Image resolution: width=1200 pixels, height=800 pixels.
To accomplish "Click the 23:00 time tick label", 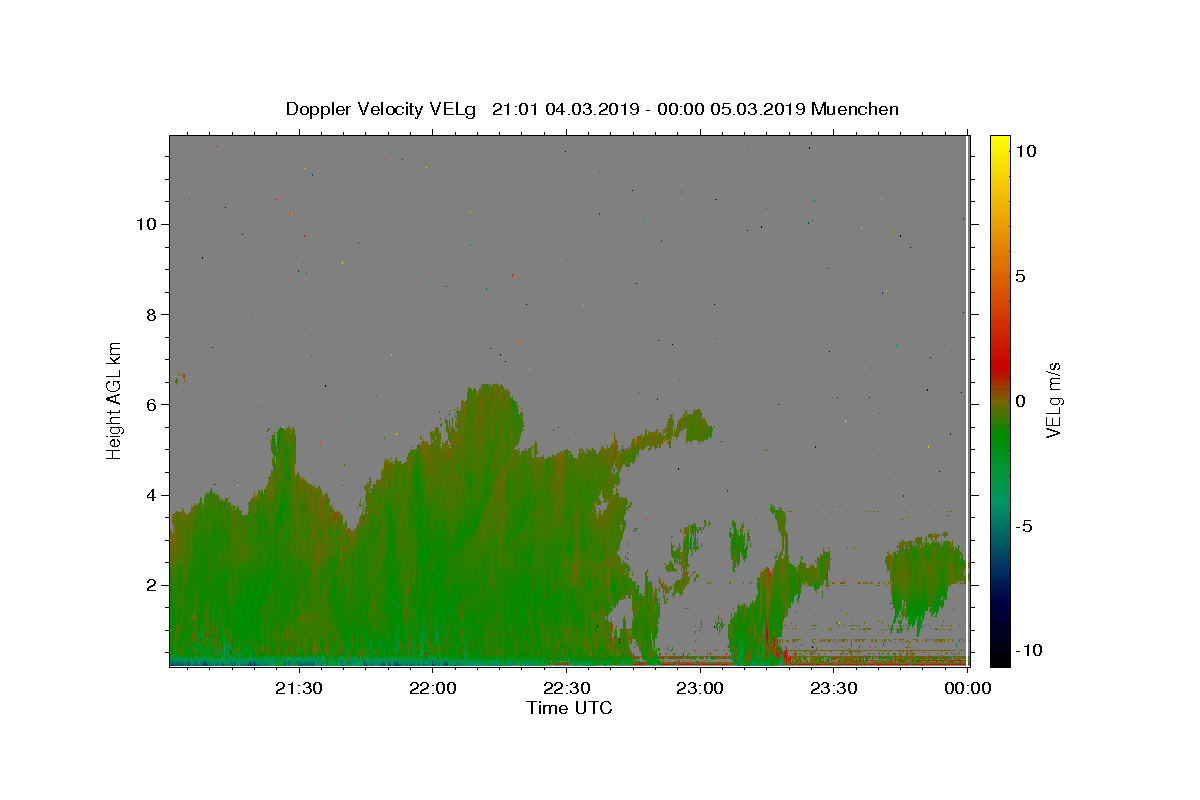I will click(700, 688).
